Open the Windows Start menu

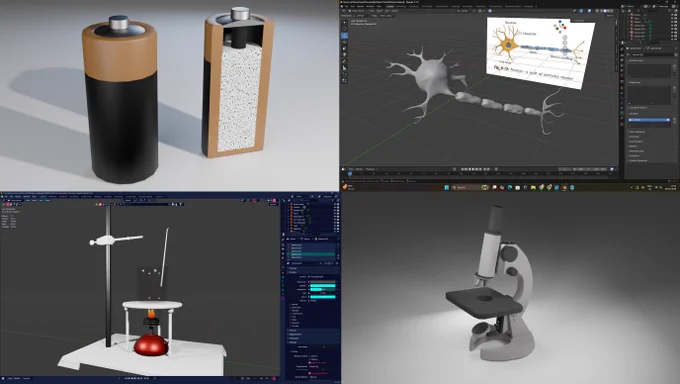pyautogui.click(x=446, y=187)
